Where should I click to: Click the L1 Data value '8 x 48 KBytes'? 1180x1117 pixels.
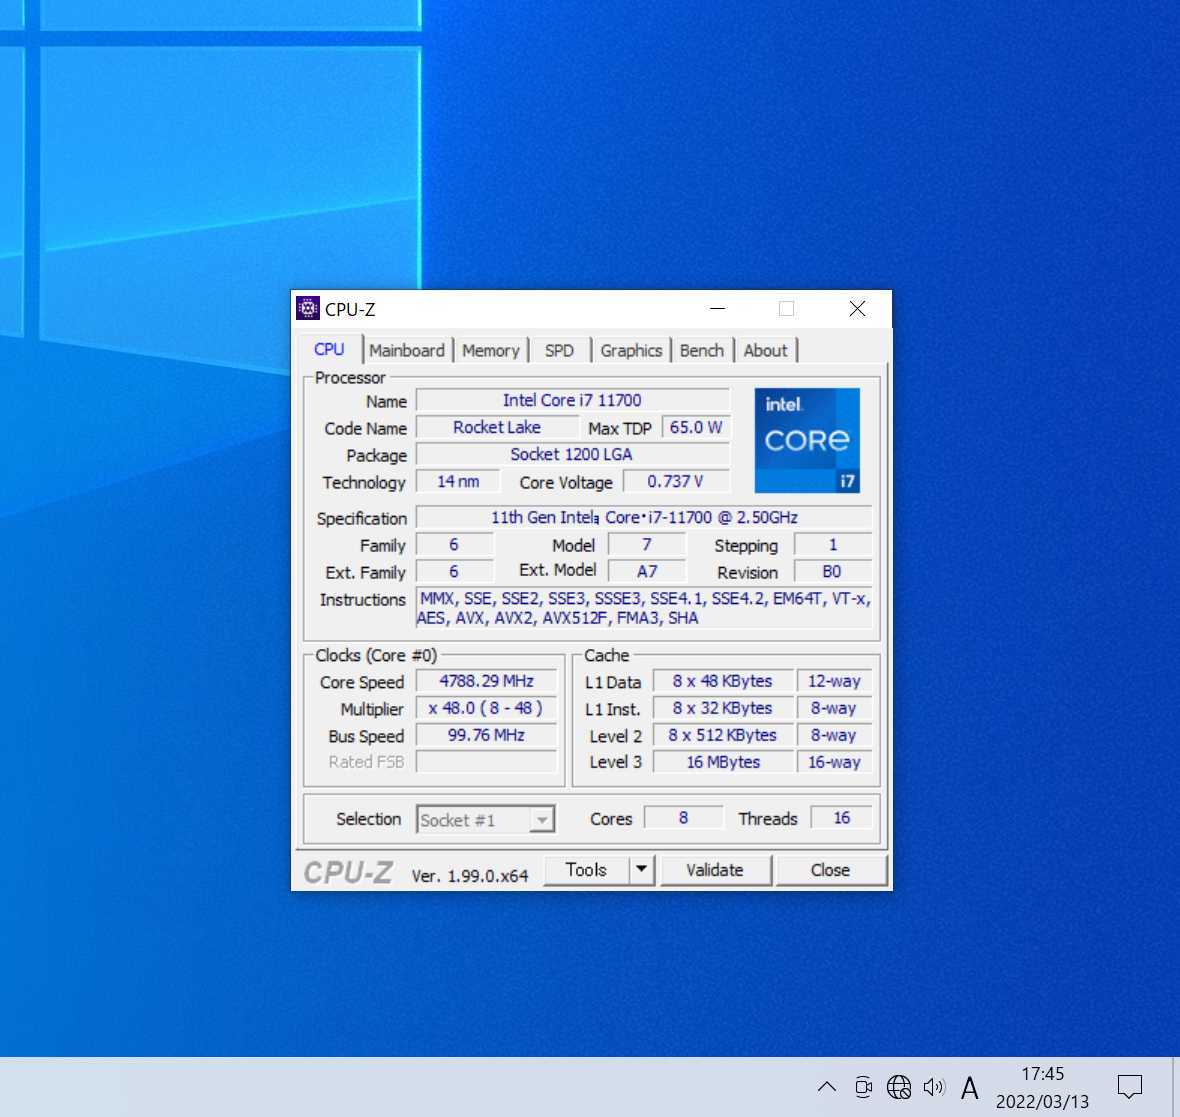pos(722,681)
